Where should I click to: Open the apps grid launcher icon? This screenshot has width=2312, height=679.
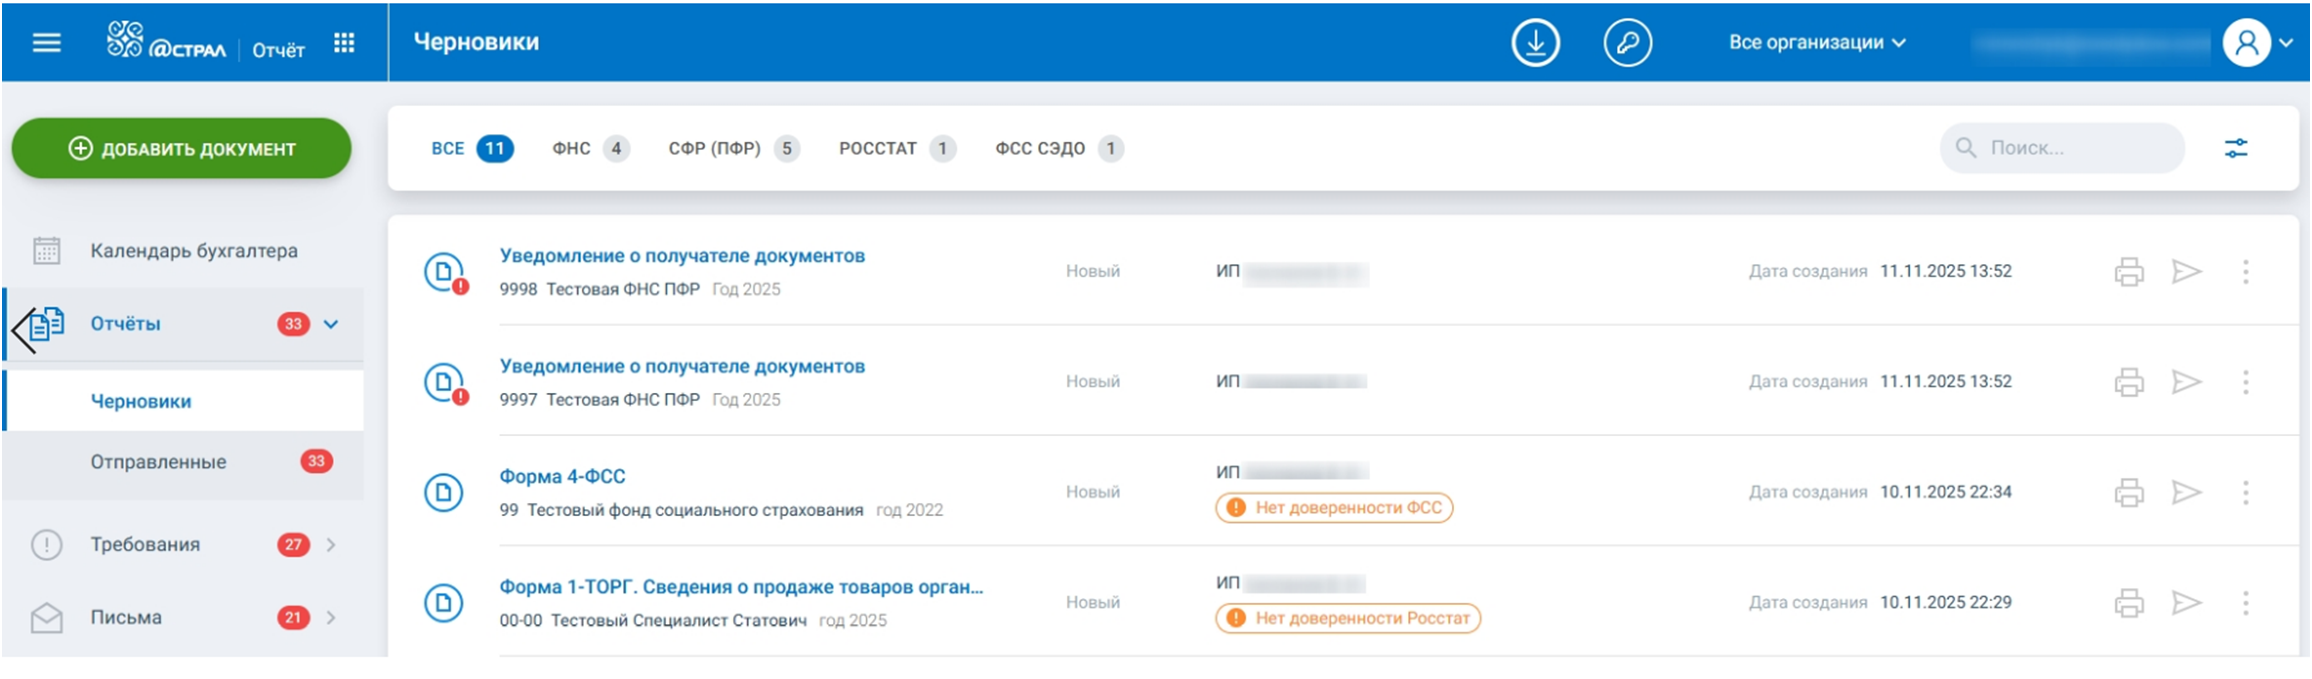click(344, 43)
